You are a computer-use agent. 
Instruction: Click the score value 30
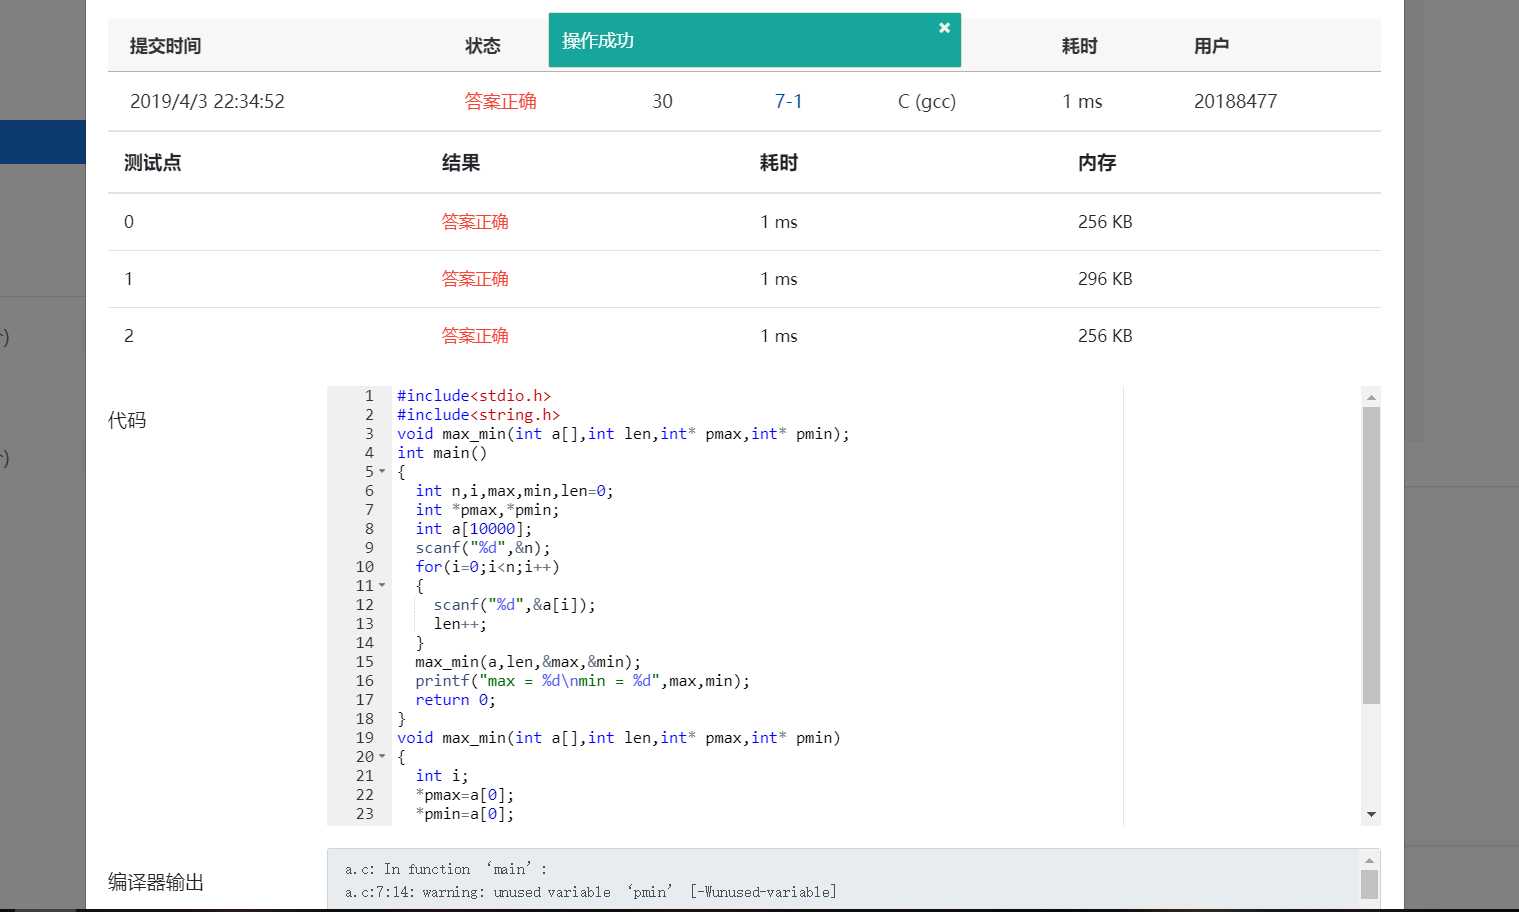point(662,101)
